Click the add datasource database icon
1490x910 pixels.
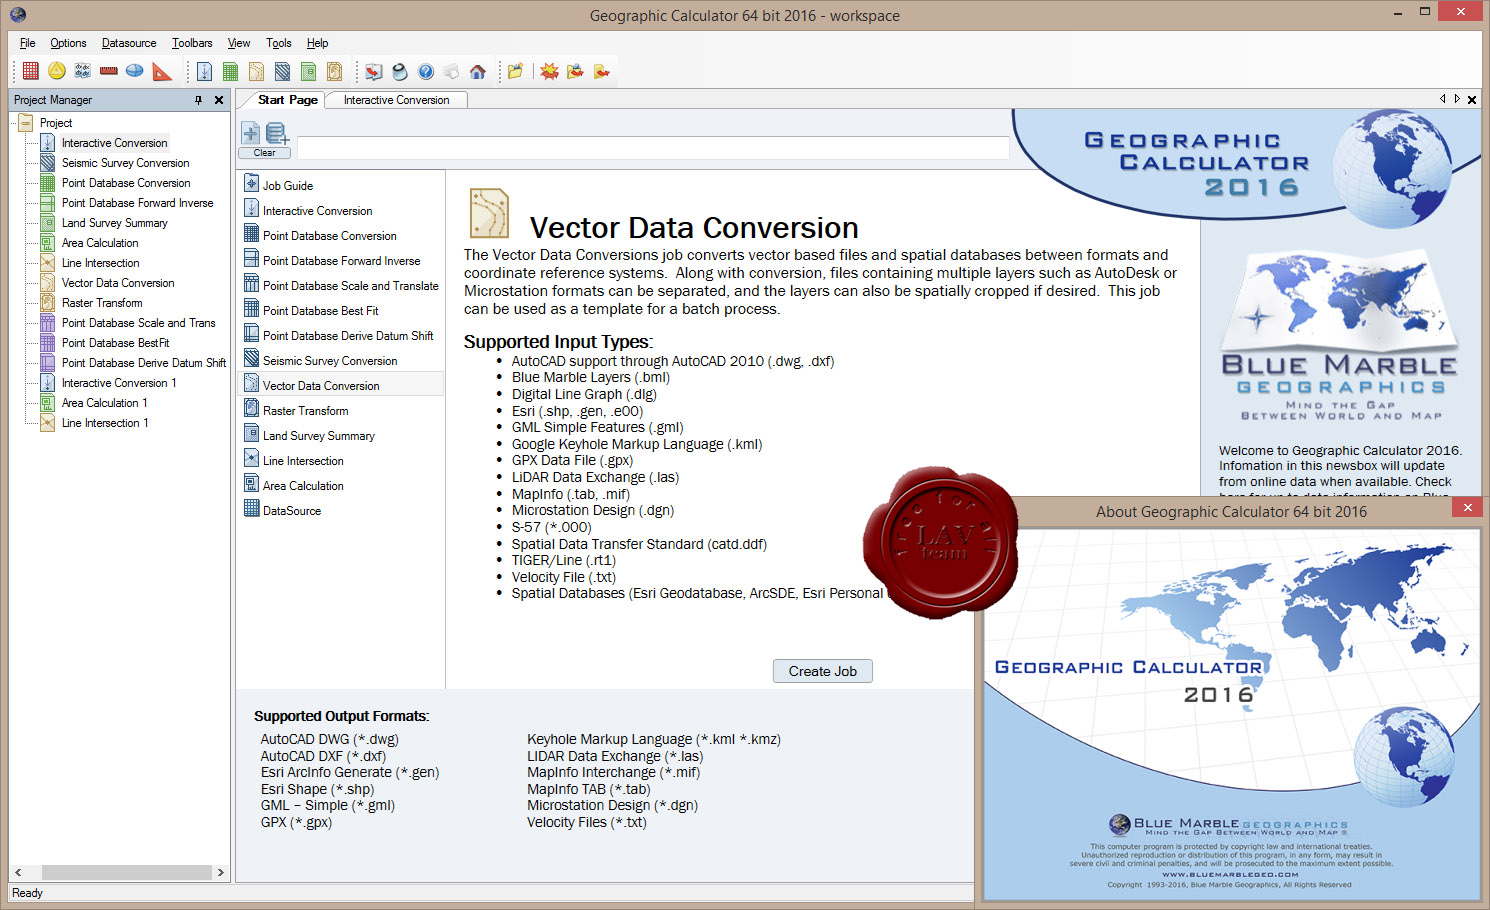[x=277, y=132]
